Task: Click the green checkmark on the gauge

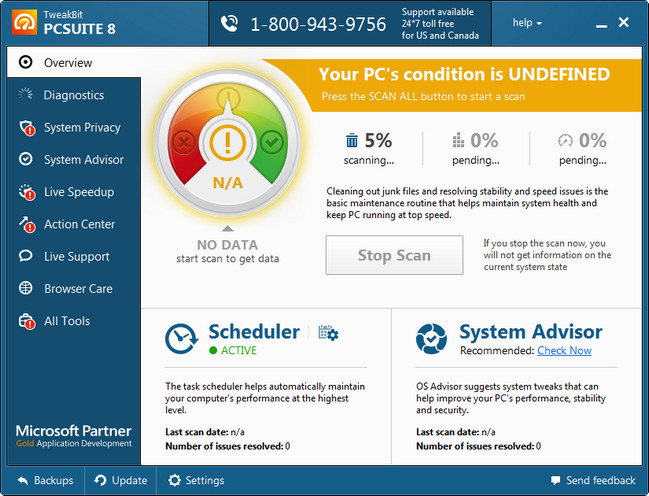Action: click(272, 142)
